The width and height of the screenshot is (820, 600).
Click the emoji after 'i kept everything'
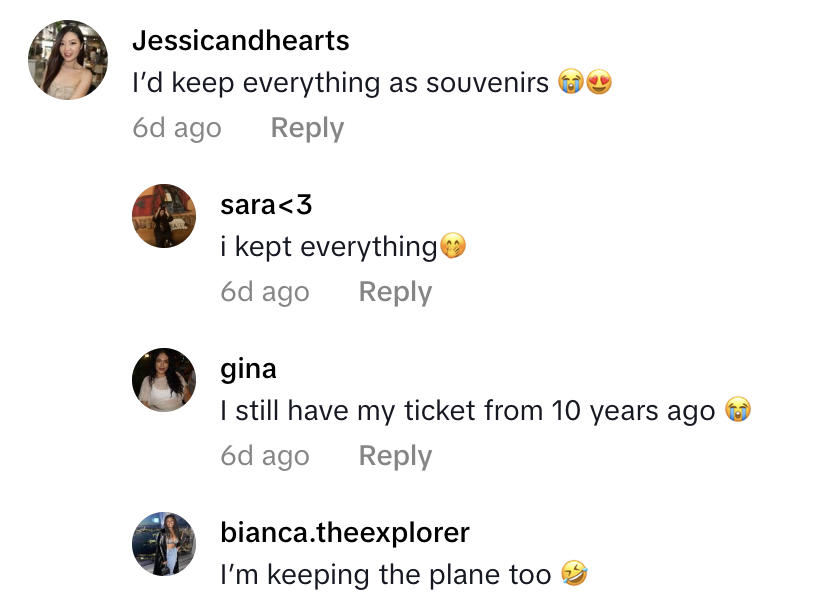(x=453, y=247)
